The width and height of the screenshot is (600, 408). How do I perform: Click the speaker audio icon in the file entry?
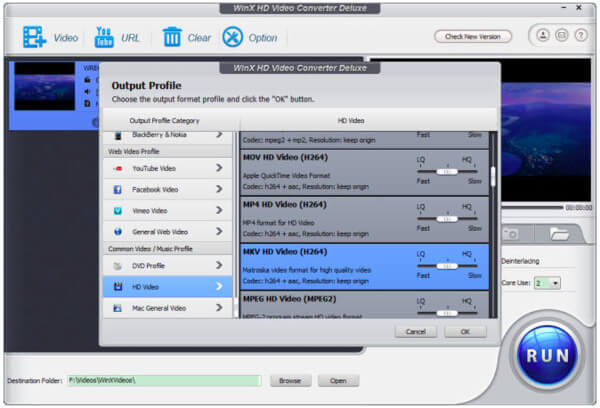pyautogui.click(x=88, y=92)
